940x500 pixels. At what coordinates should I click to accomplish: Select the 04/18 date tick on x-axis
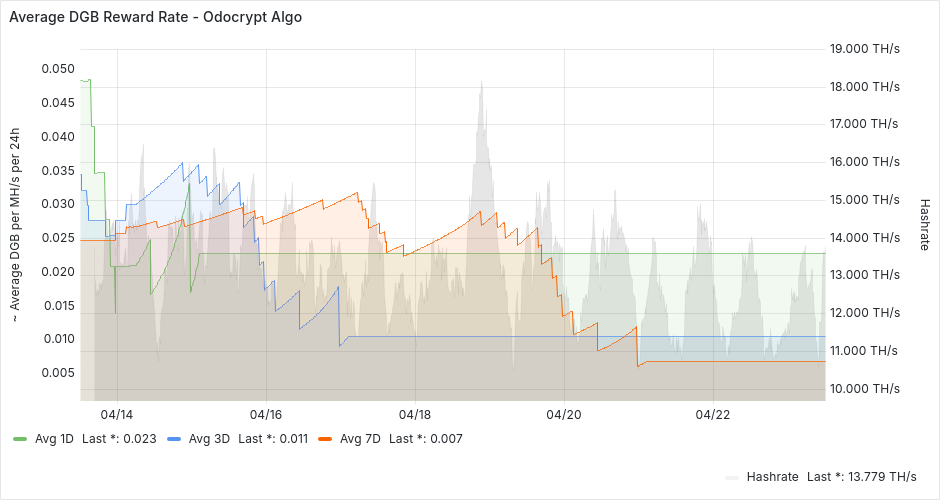pyautogui.click(x=415, y=413)
